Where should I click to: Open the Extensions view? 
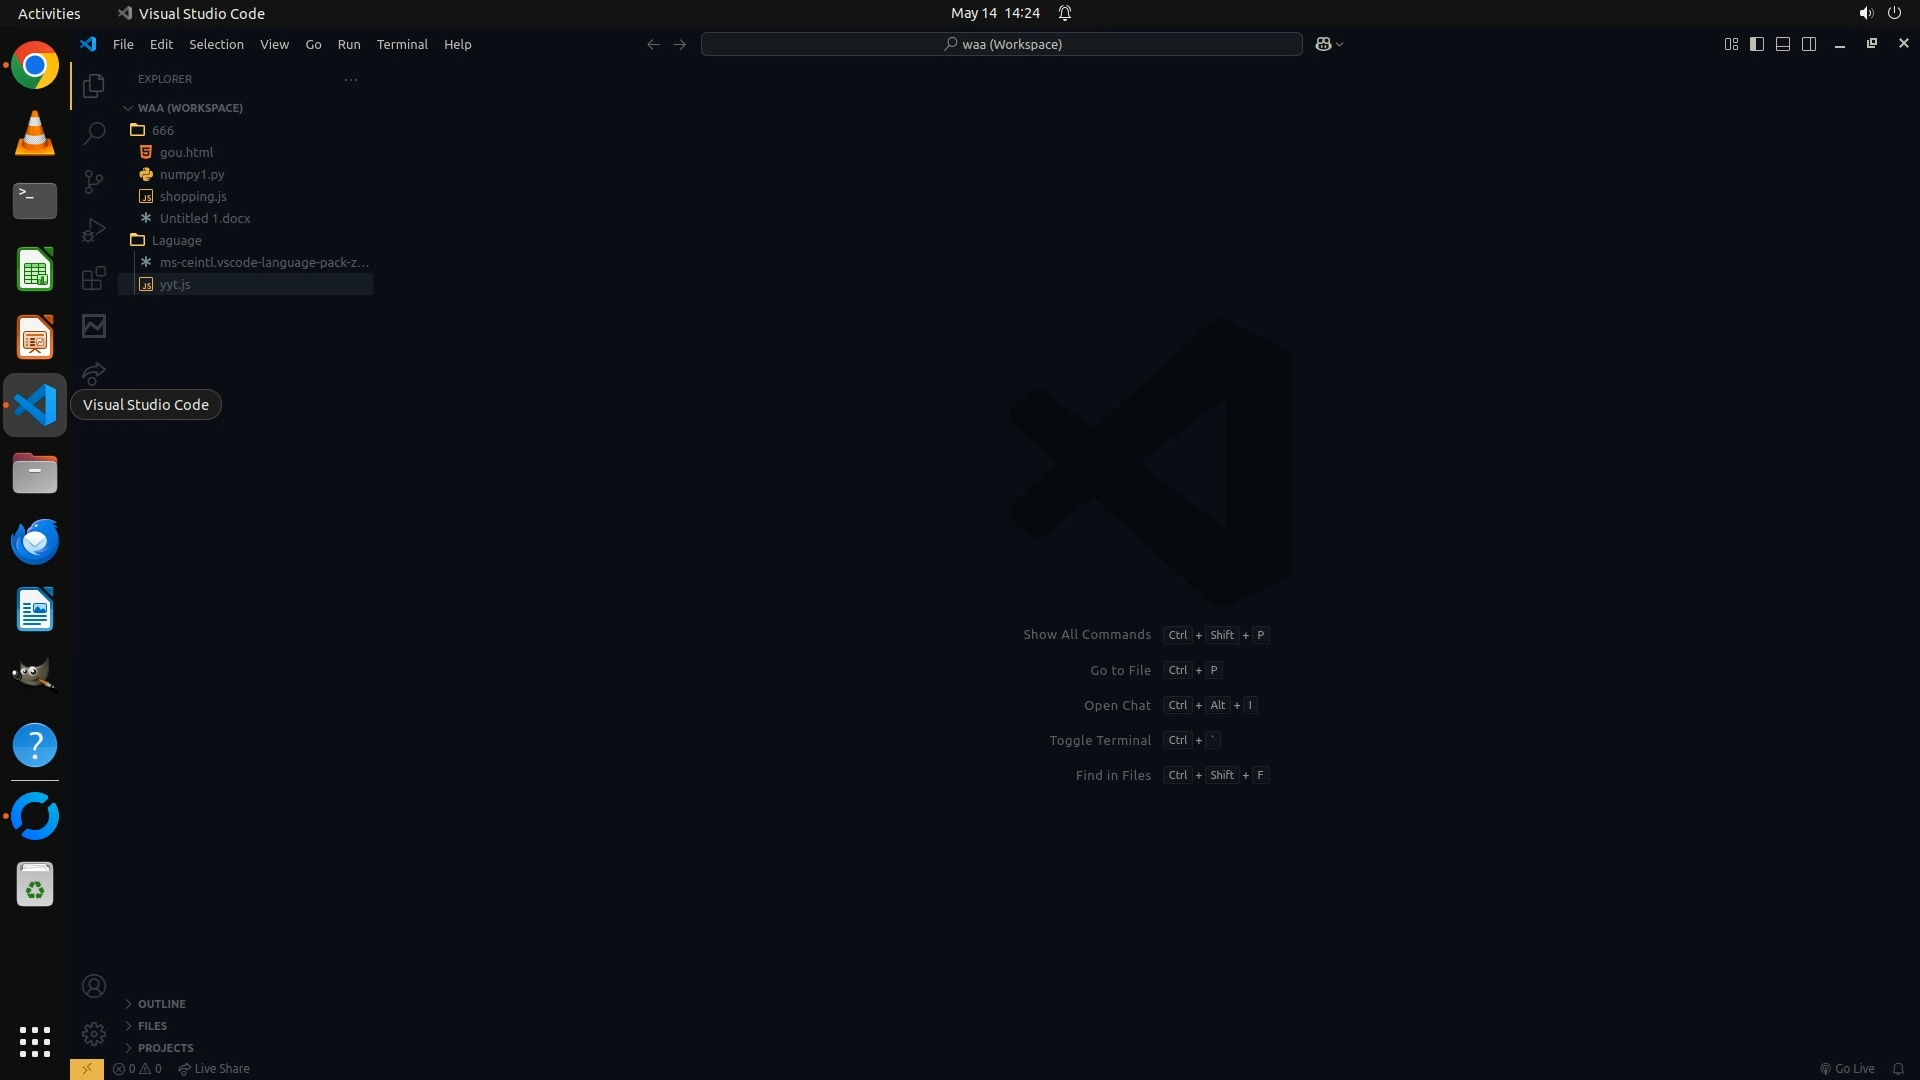(x=94, y=278)
